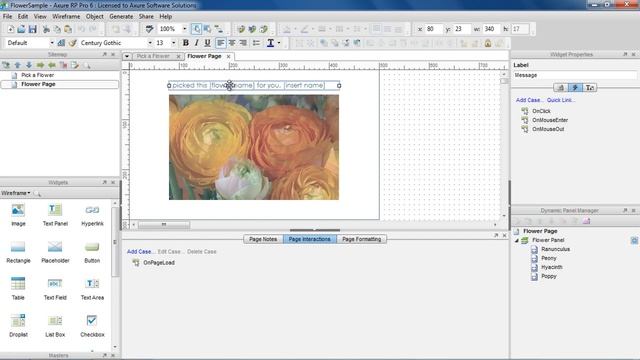Screen dimensions: 640x360
Task: Pick the Table widget
Action: (x=18, y=289)
